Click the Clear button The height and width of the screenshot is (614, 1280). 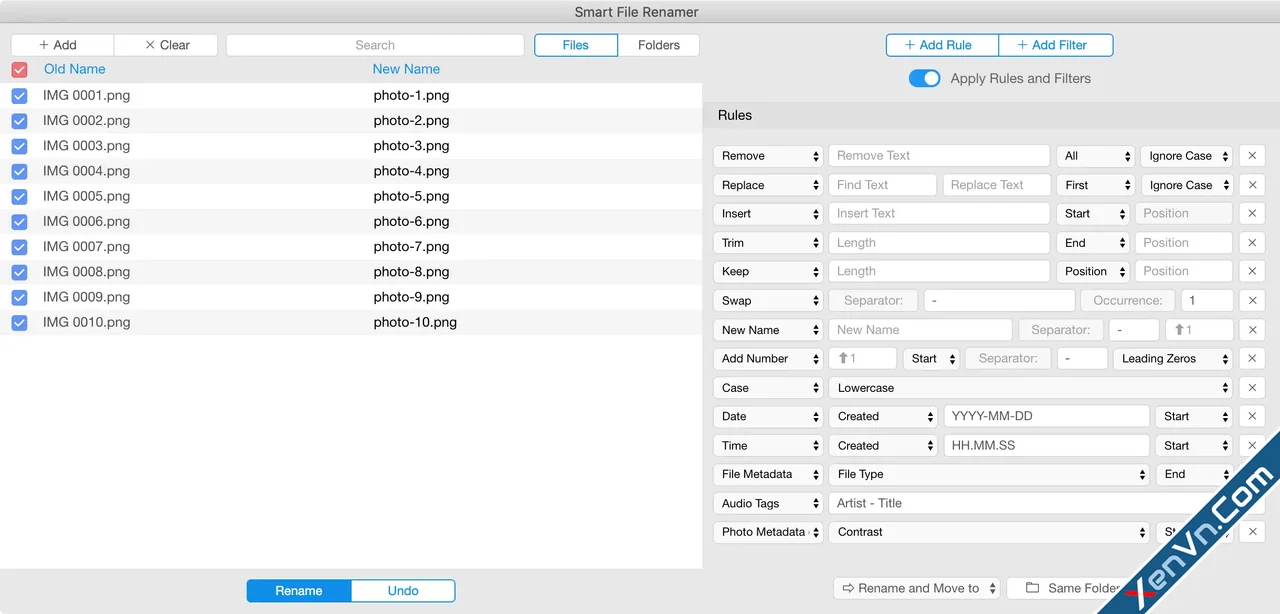coord(166,45)
